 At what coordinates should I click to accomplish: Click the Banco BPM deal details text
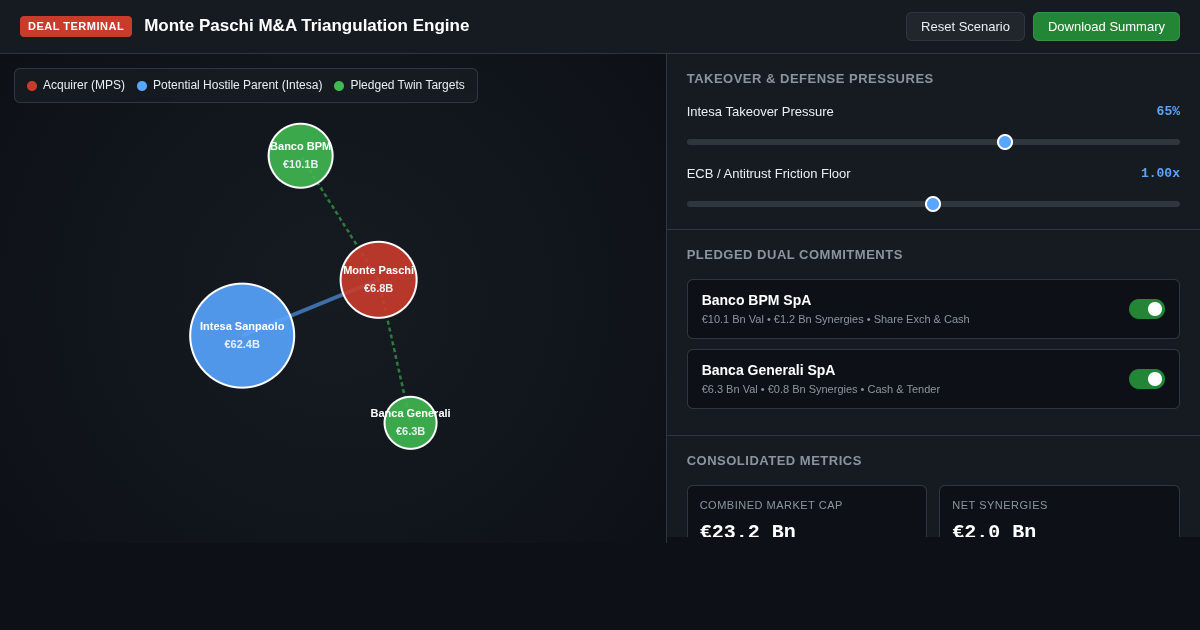836,319
